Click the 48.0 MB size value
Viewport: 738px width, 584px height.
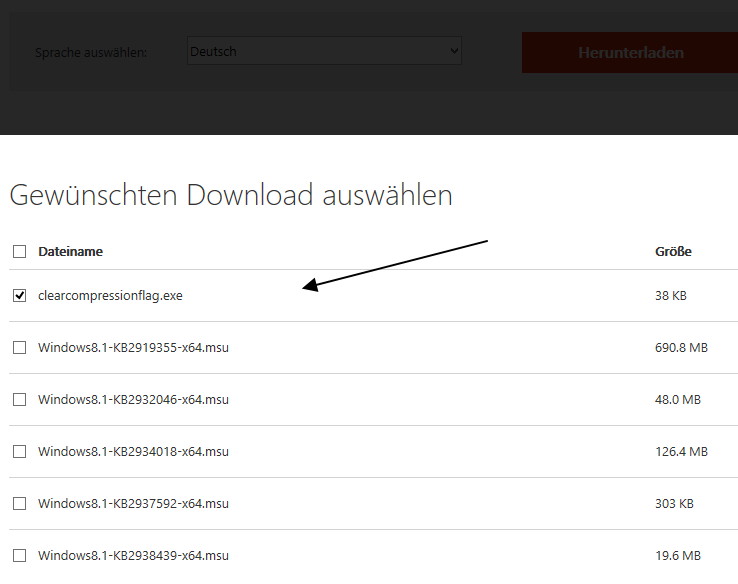pyautogui.click(x=678, y=400)
